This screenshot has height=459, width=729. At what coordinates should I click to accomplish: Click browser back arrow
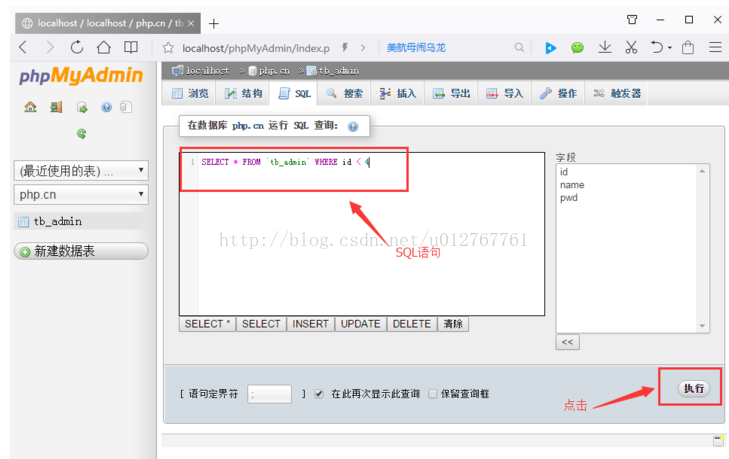coord(23,47)
